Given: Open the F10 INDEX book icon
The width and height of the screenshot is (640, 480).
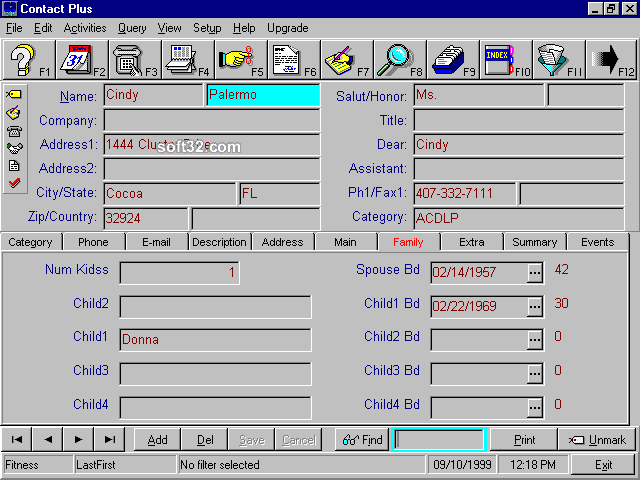Looking at the screenshot, I should 506,60.
